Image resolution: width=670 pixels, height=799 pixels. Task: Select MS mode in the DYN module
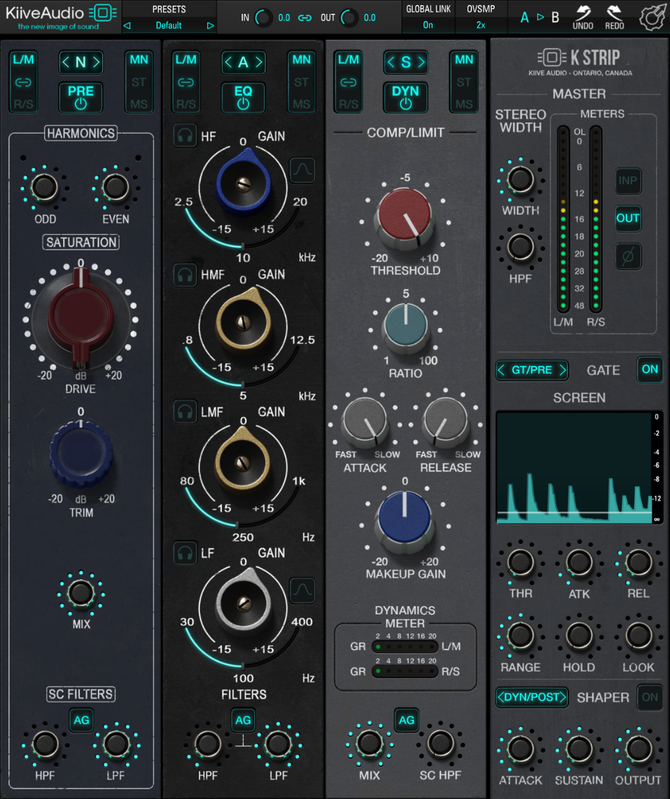click(464, 104)
